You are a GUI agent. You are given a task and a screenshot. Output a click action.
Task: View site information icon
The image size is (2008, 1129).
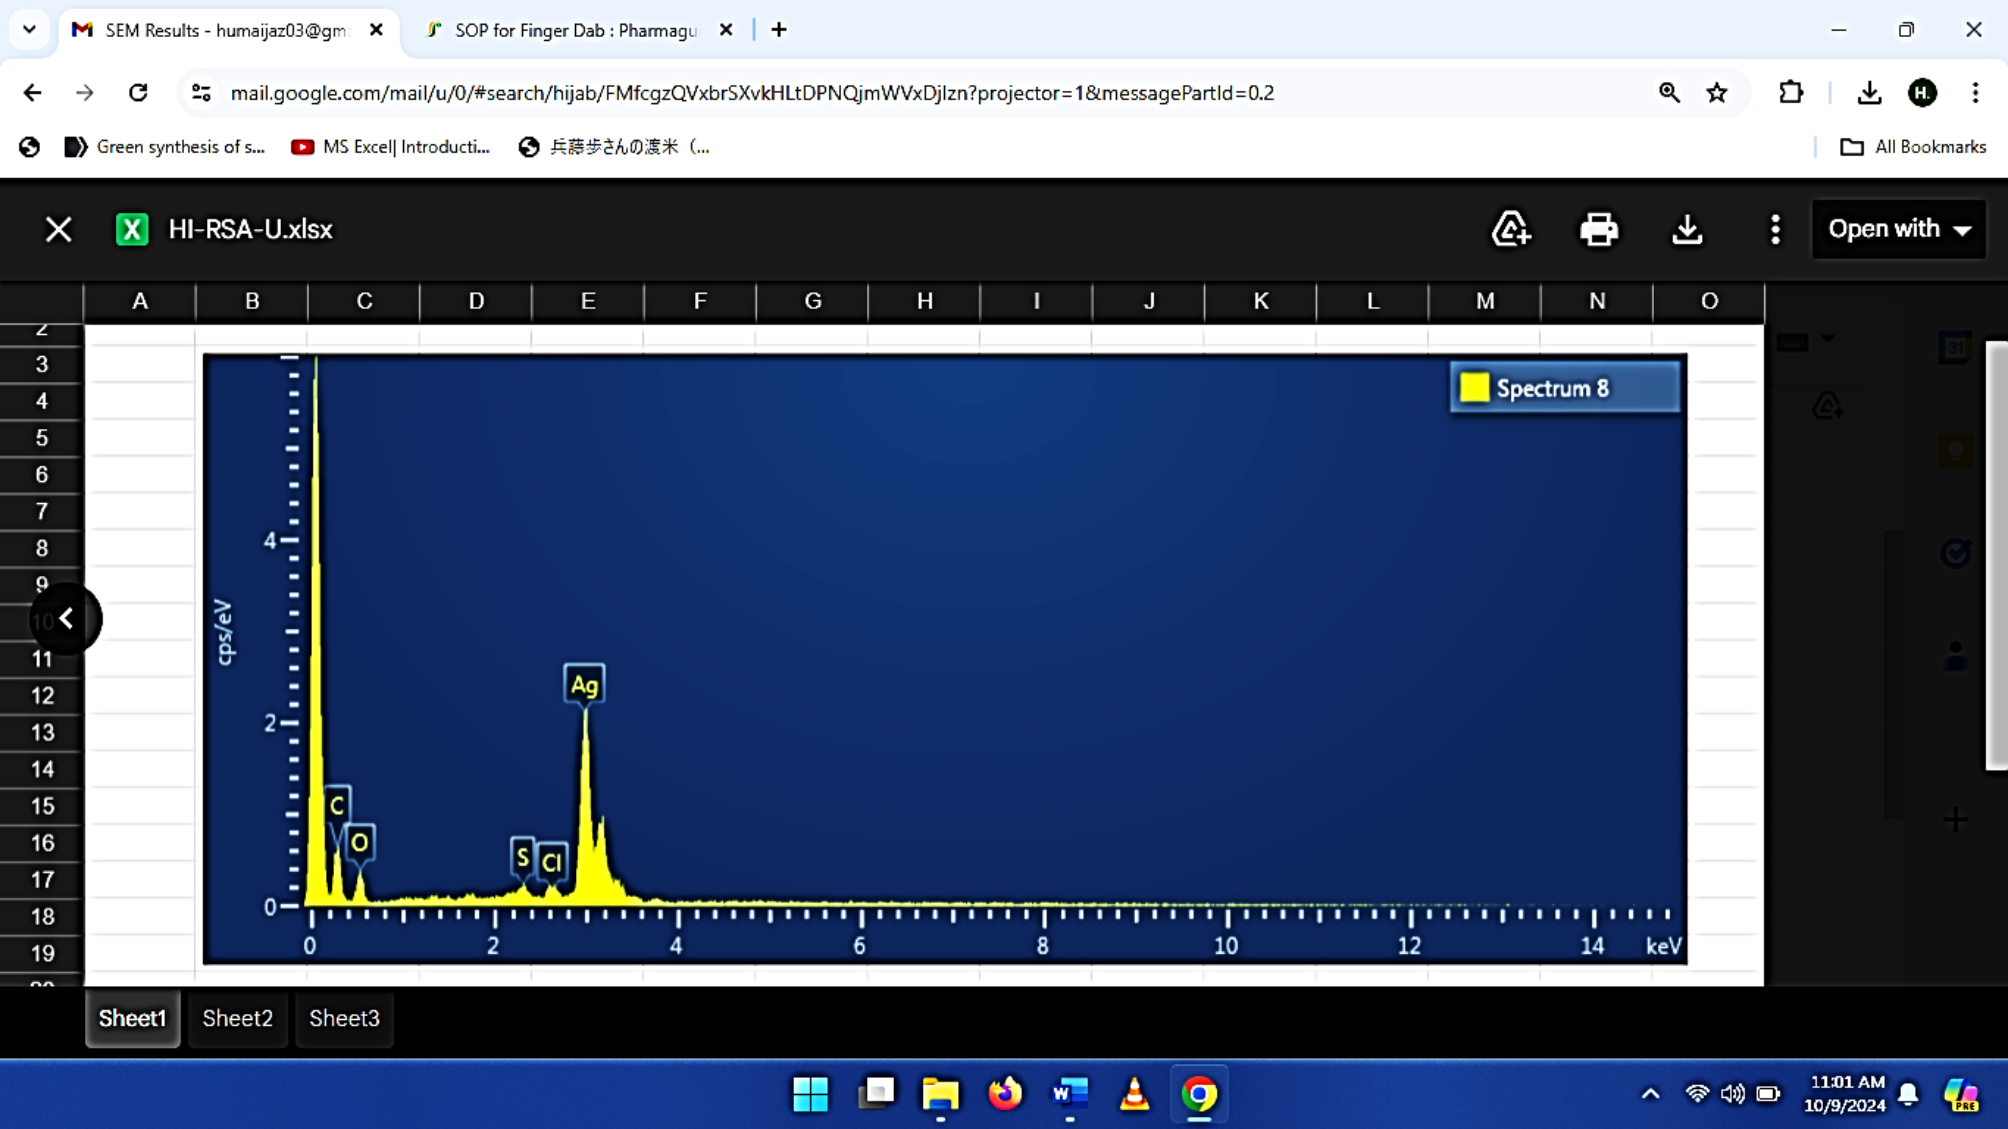(x=201, y=93)
